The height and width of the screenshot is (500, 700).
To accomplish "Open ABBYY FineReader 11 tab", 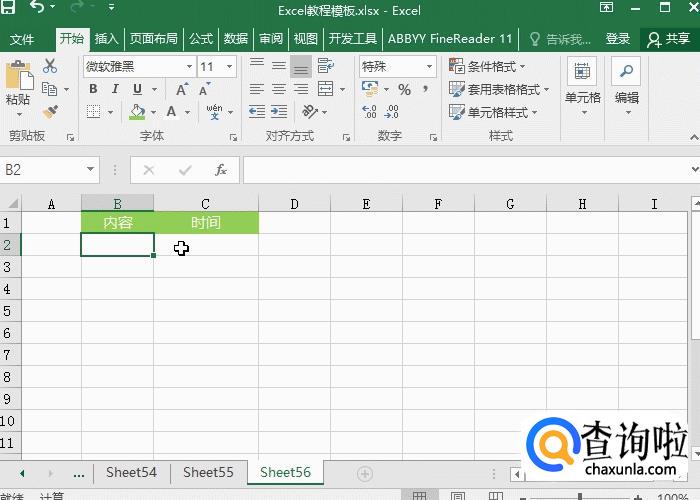I will [450, 39].
